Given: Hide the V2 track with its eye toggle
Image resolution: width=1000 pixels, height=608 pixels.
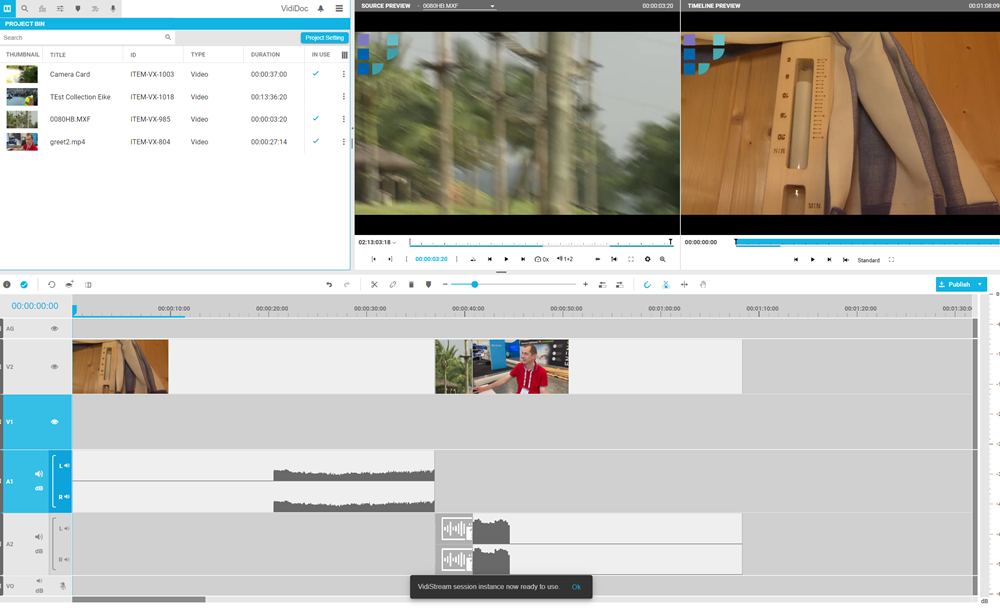Looking at the screenshot, I should click(54, 366).
